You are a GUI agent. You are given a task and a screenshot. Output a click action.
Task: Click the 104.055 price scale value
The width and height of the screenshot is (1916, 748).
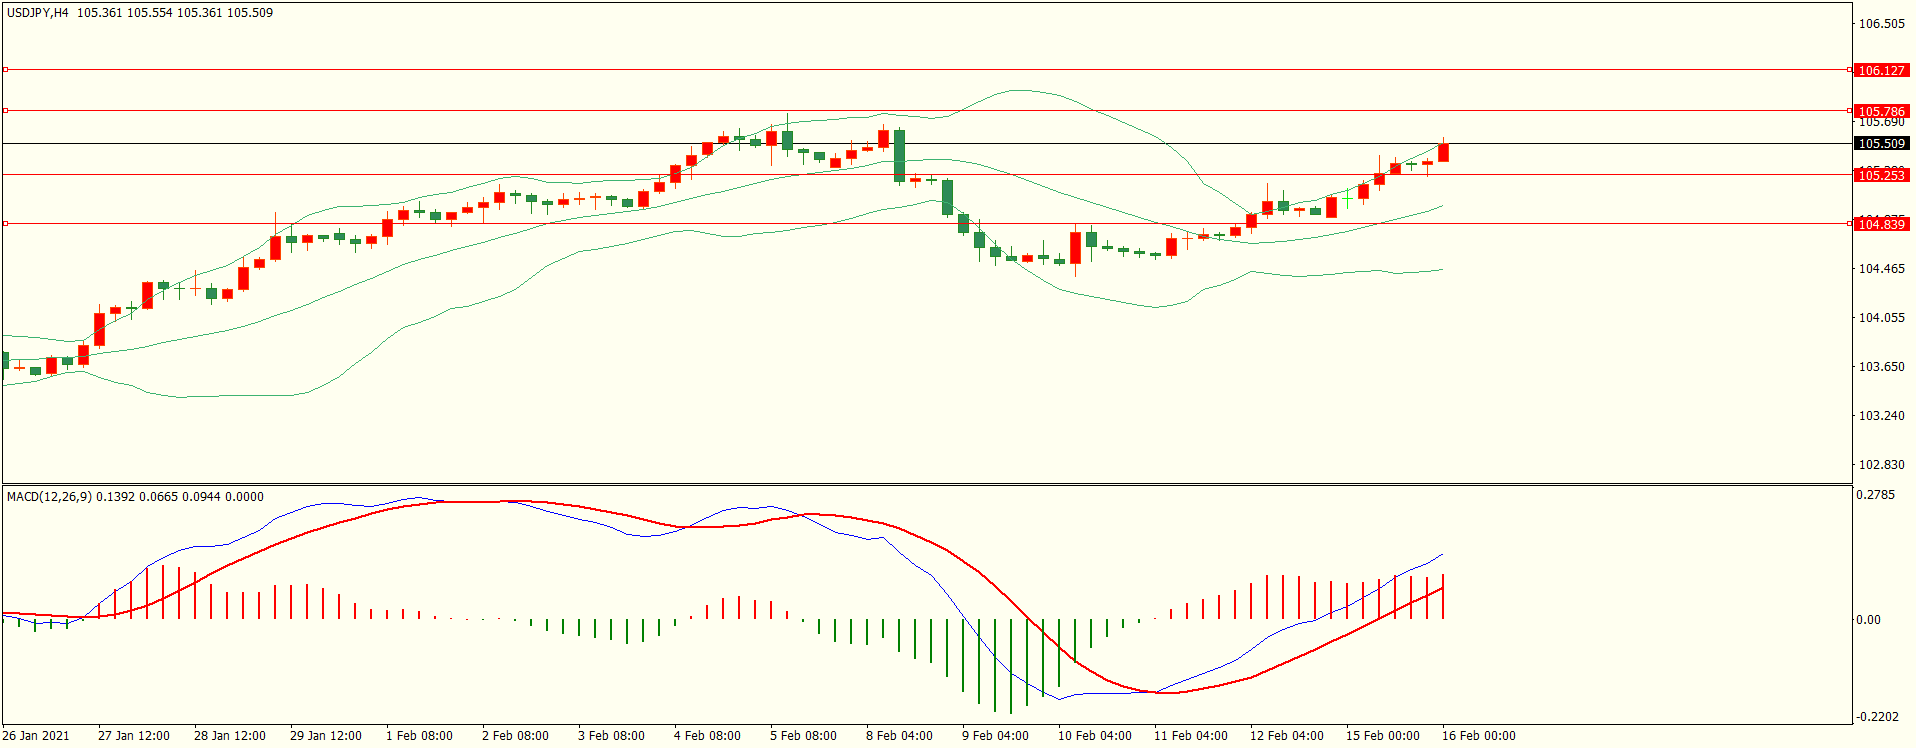click(x=1881, y=317)
